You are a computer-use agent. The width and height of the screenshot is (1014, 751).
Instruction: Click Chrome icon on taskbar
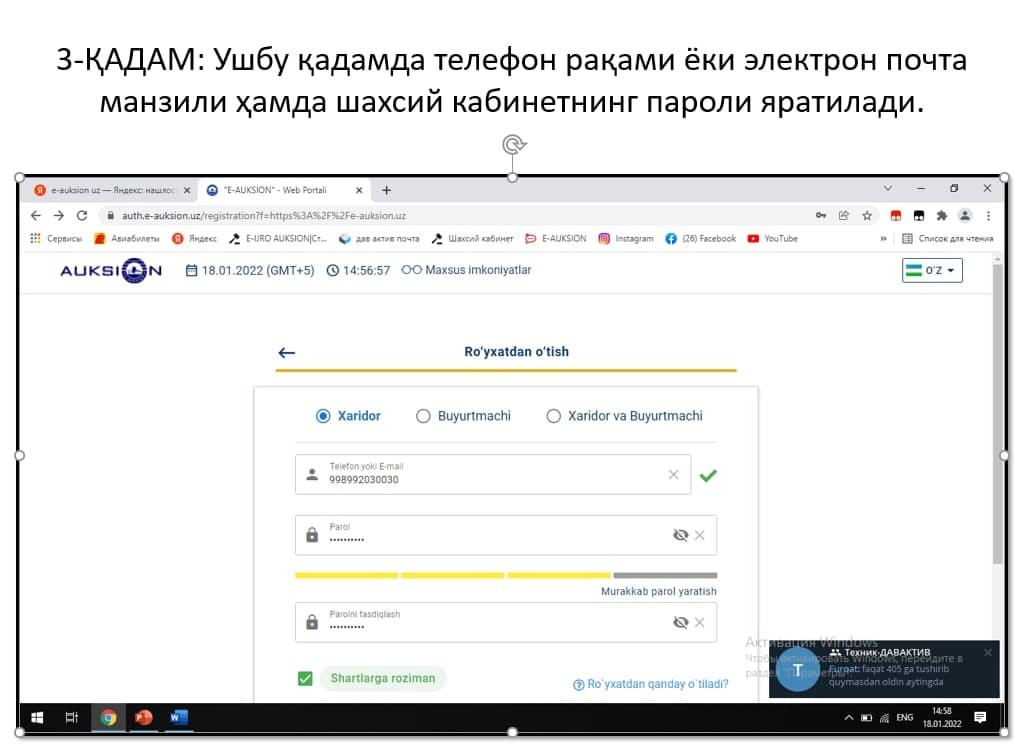click(109, 717)
